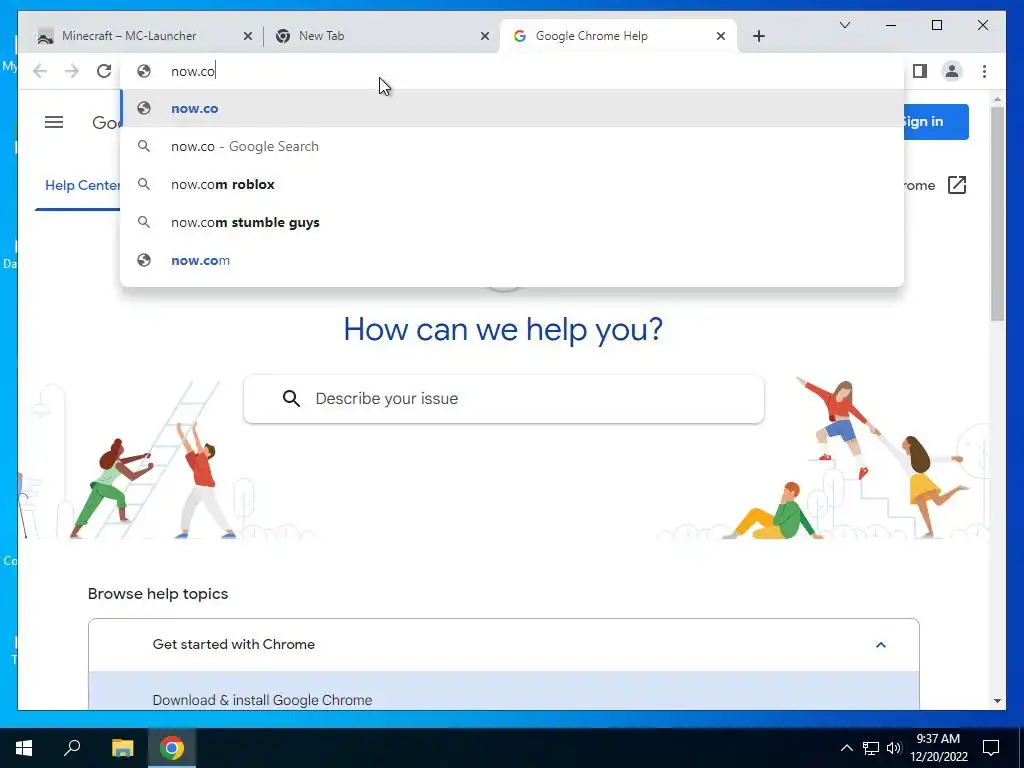The height and width of the screenshot is (768, 1024).
Task: Switch to the New Tab tab
Action: pyautogui.click(x=381, y=36)
